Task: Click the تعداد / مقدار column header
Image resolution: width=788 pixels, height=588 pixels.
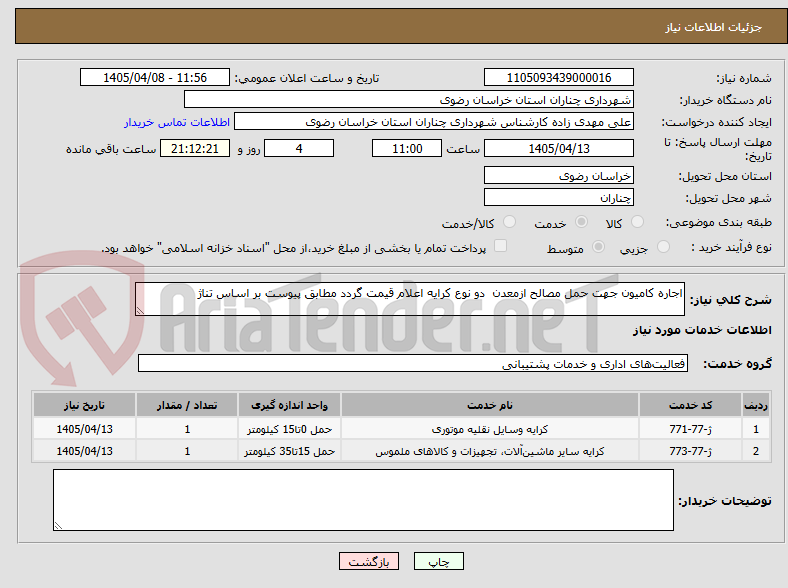Action: click(x=187, y=405)
